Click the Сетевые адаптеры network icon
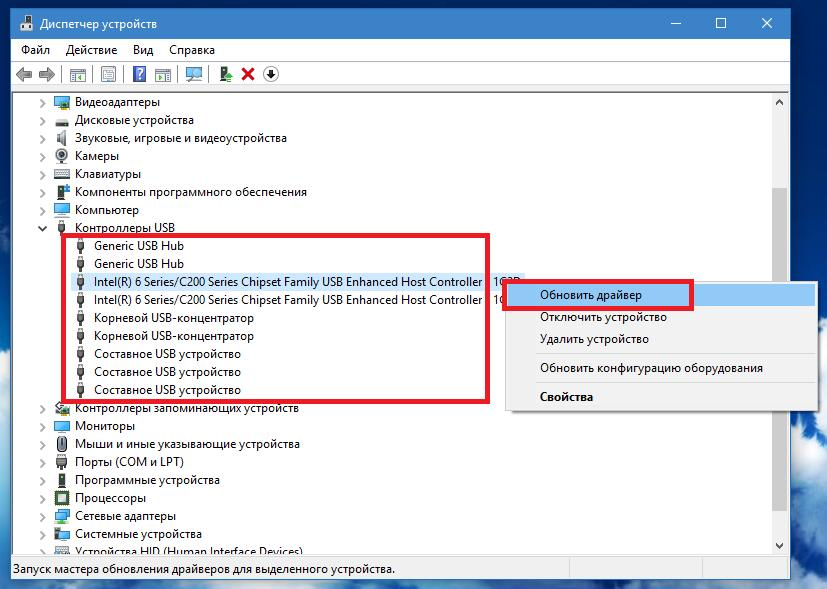 click(62, 516)
